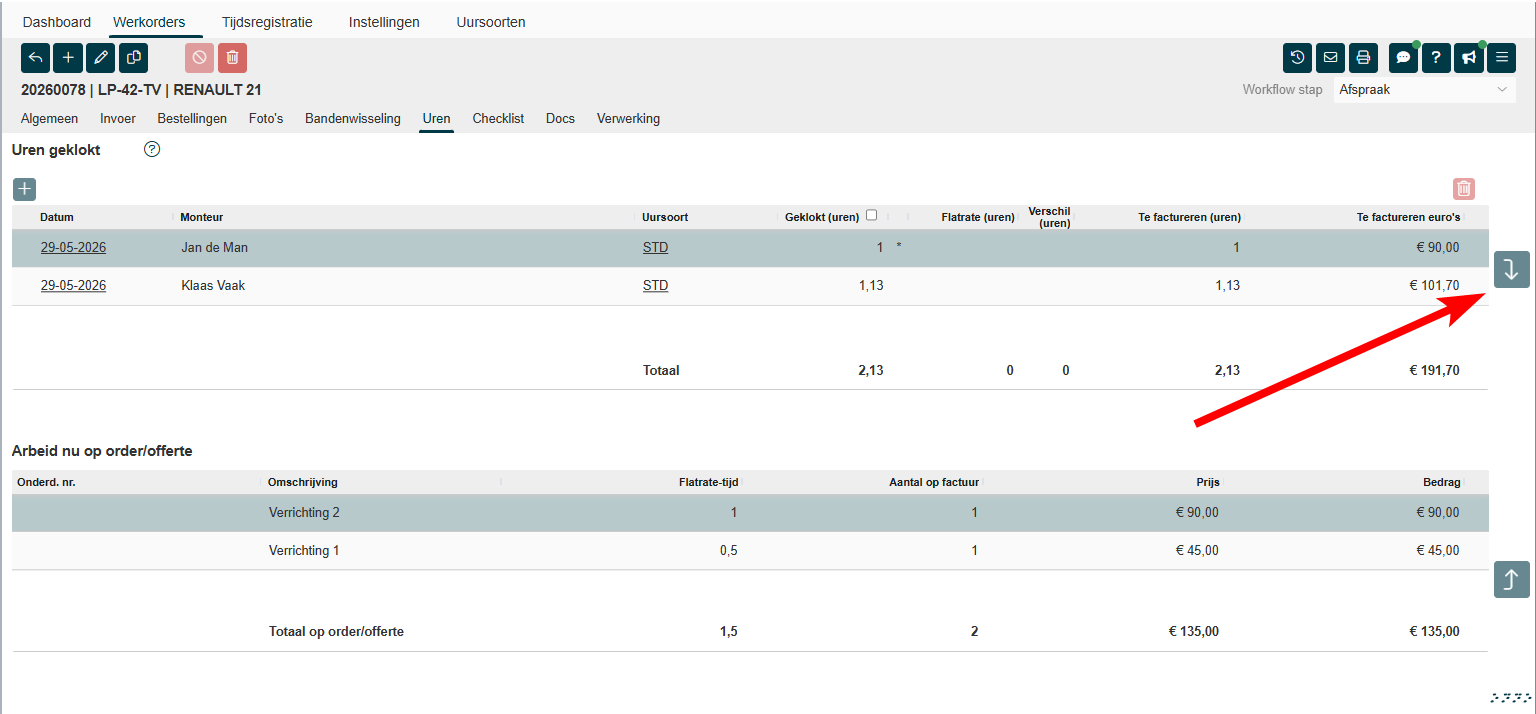Image resolution: width=1536 pixels, height=714 pixels.
Task: Click the trash icon above hours table
Action: [1464, 188]
